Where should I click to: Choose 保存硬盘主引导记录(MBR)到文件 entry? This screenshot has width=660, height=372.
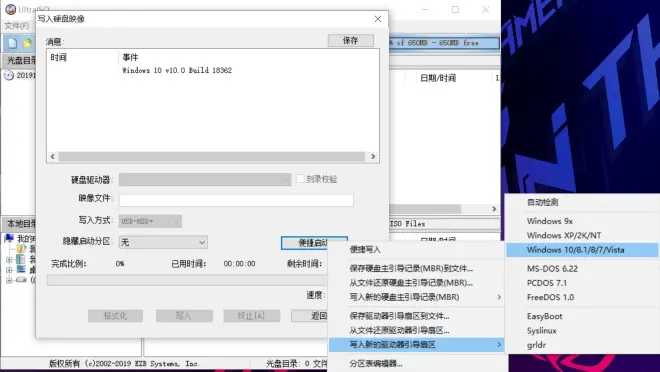(411, 268)
